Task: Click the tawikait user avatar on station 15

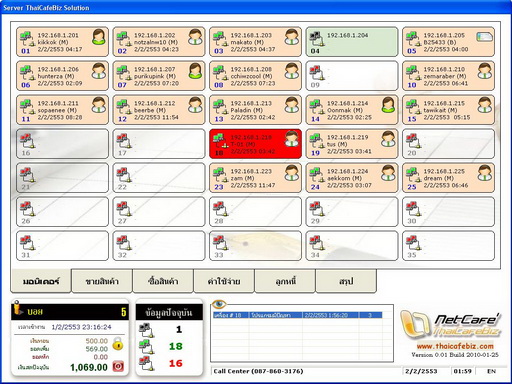Action: [484, 105]
